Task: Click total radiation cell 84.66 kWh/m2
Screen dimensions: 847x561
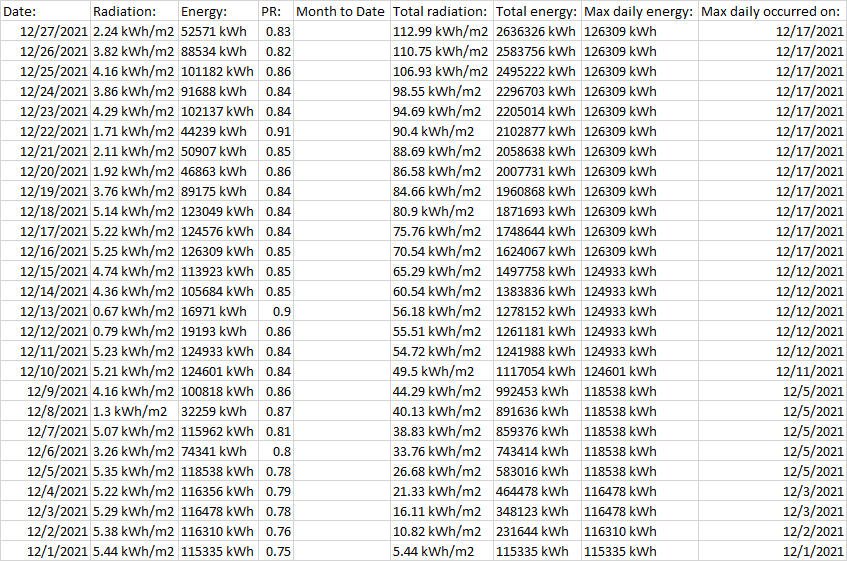Action: pos(442,191)
